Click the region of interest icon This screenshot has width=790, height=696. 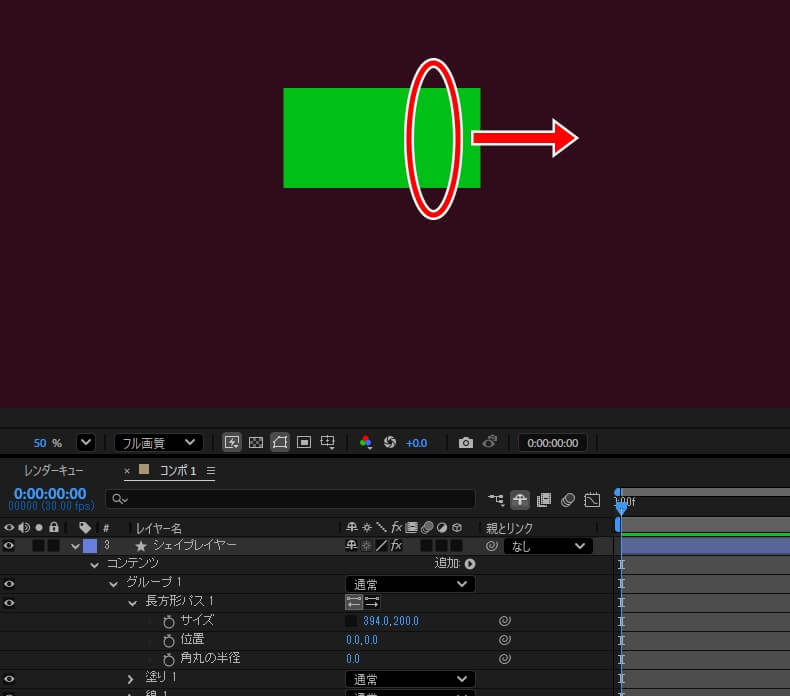point(304,442)
